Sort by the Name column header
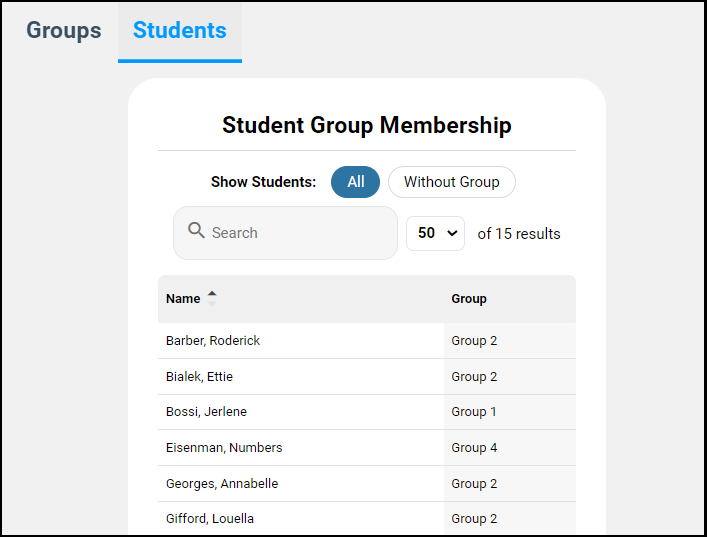Image resolution: width=707 pixels, height=537 pixels. pos(183,299)
